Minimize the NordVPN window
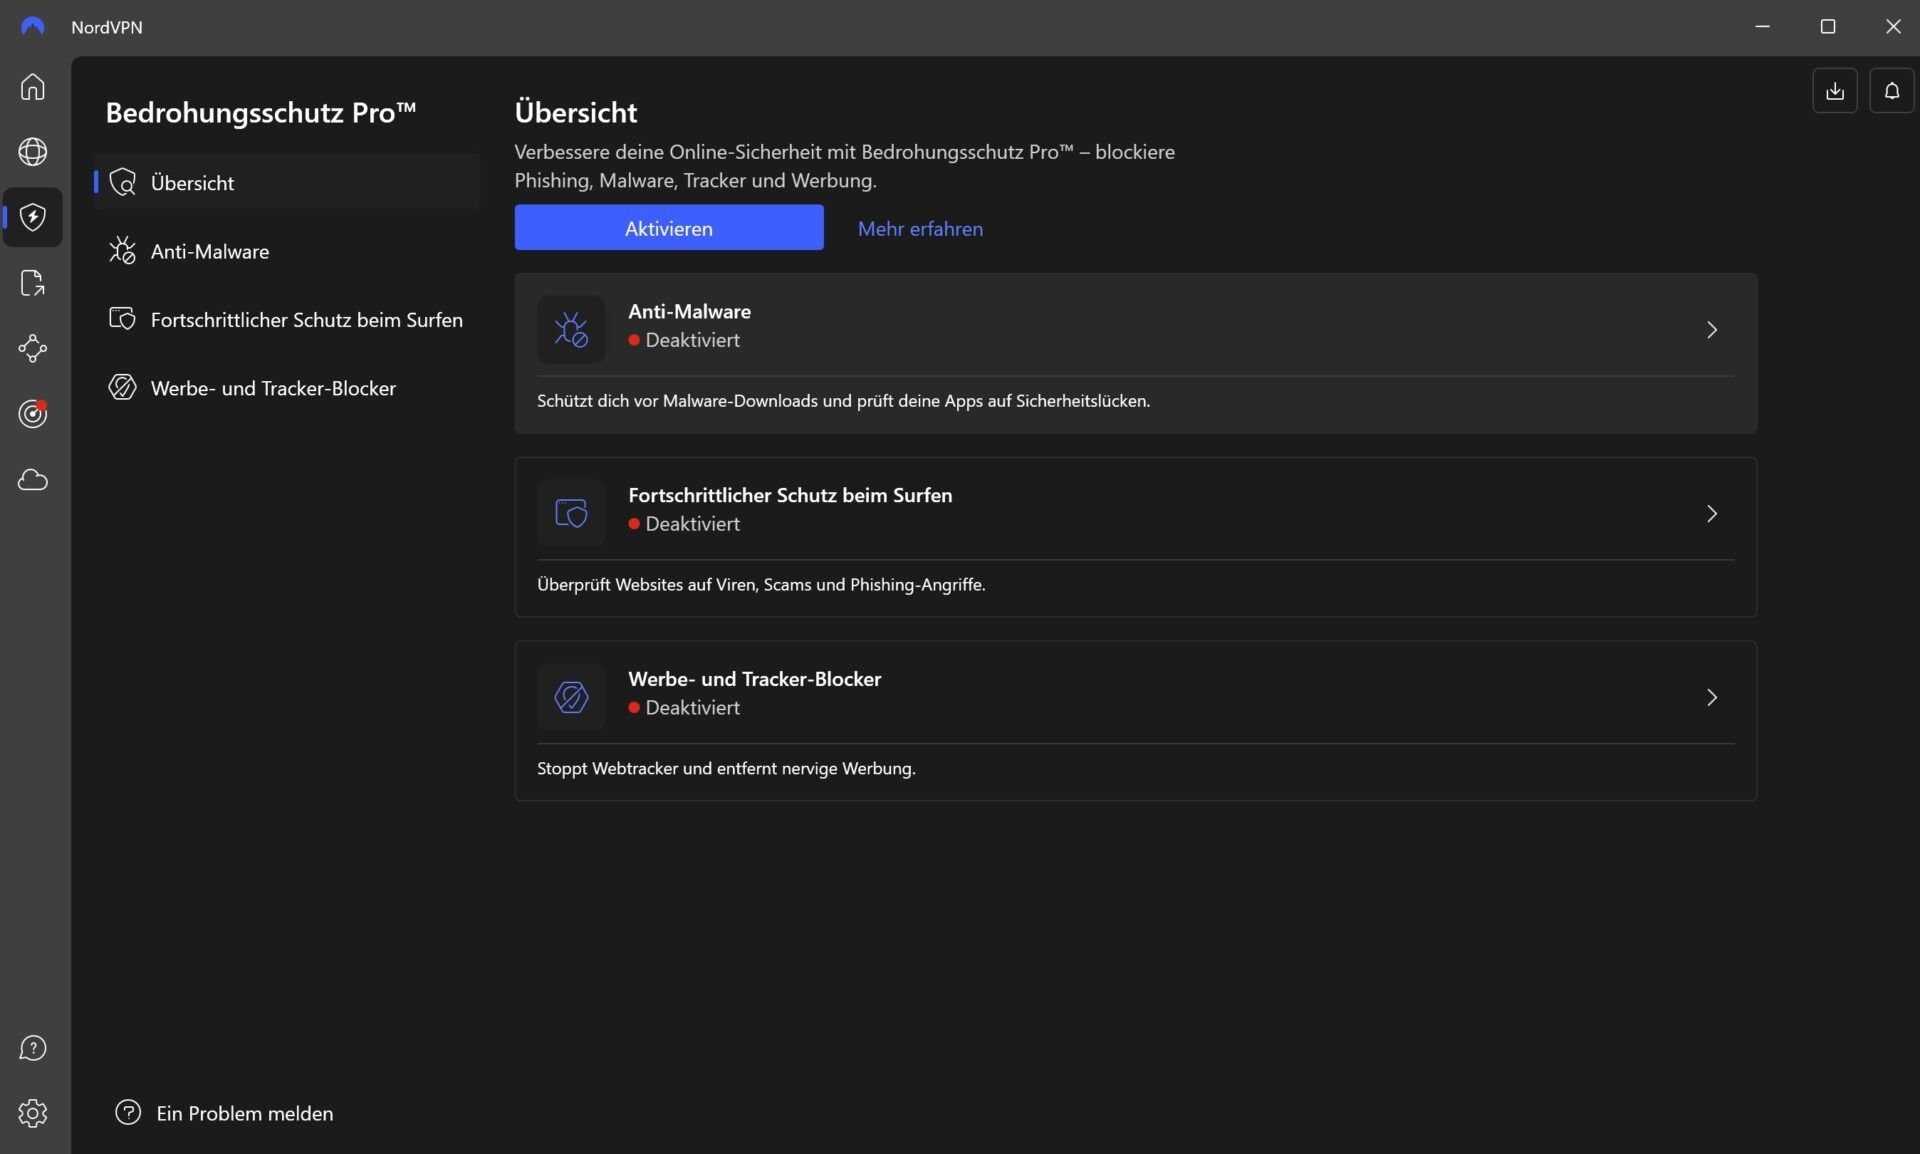 [1763, 27]
